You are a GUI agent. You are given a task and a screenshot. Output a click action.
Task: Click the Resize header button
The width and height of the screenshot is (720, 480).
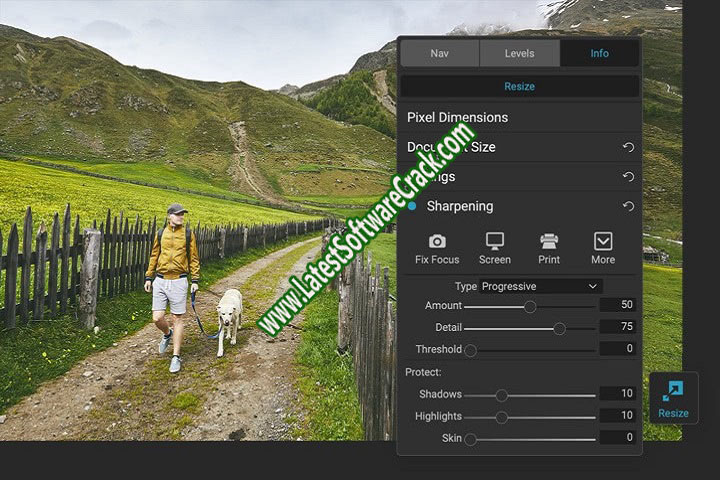(x=519, y=86)
